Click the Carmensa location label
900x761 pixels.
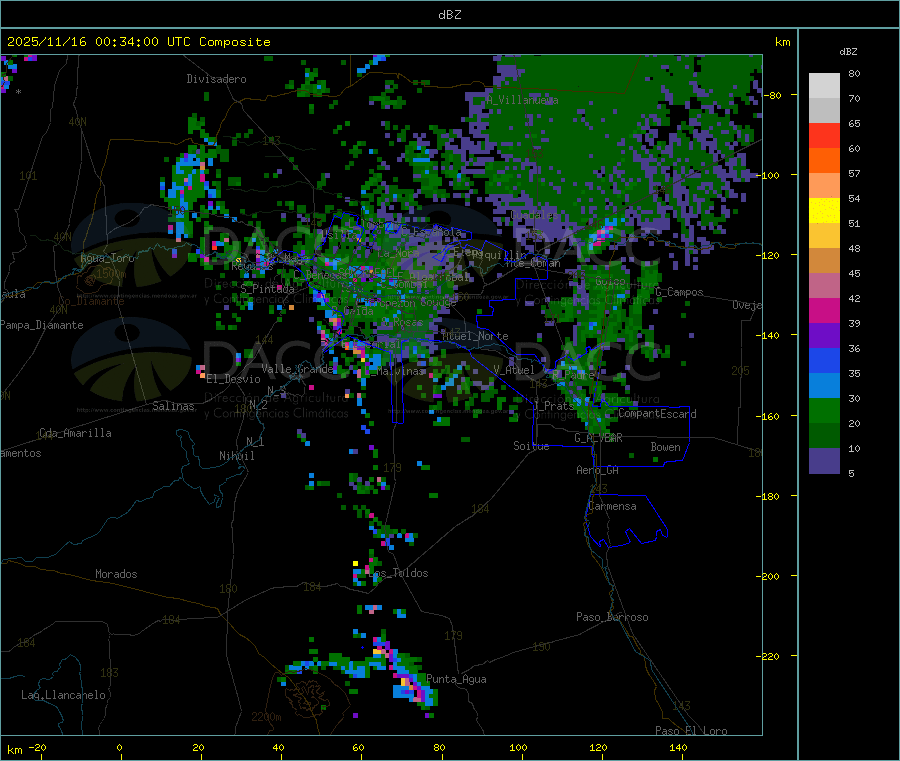(612, 507)
